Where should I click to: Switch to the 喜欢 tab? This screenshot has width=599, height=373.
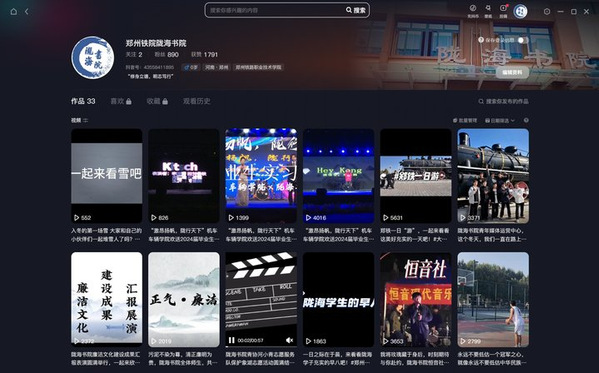click(x=121, y=101)
